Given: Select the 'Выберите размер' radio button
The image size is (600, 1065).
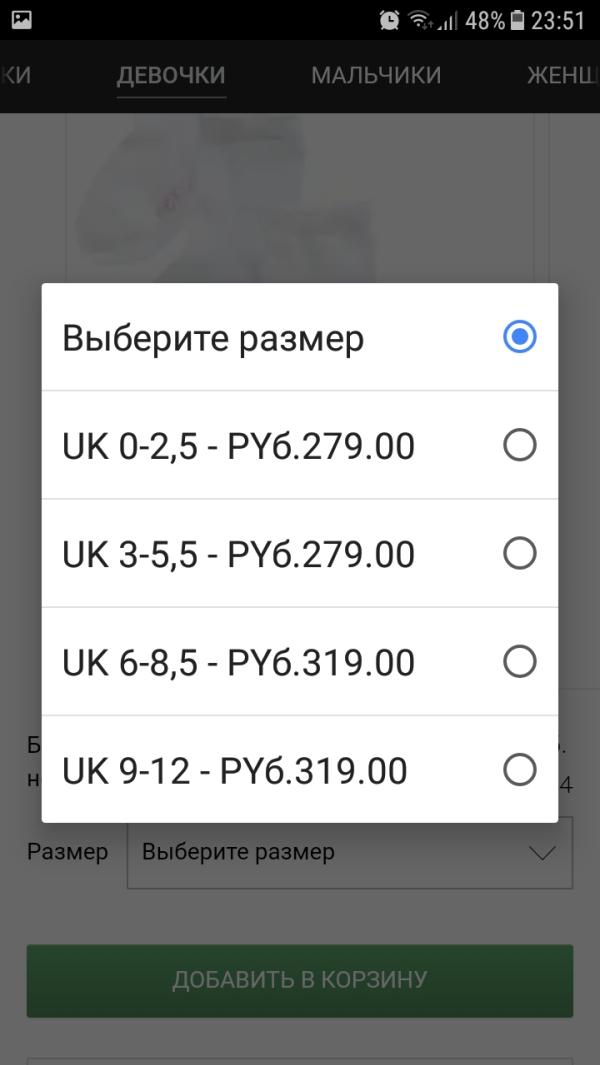Looking at the screenshot, I should (x=520, y=338).
